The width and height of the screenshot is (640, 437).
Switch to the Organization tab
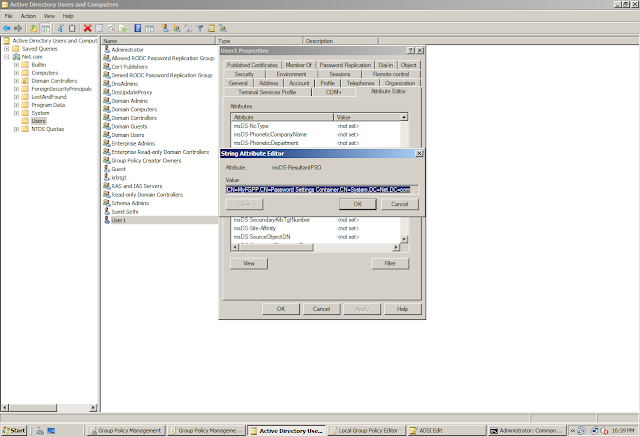point(400,83)
